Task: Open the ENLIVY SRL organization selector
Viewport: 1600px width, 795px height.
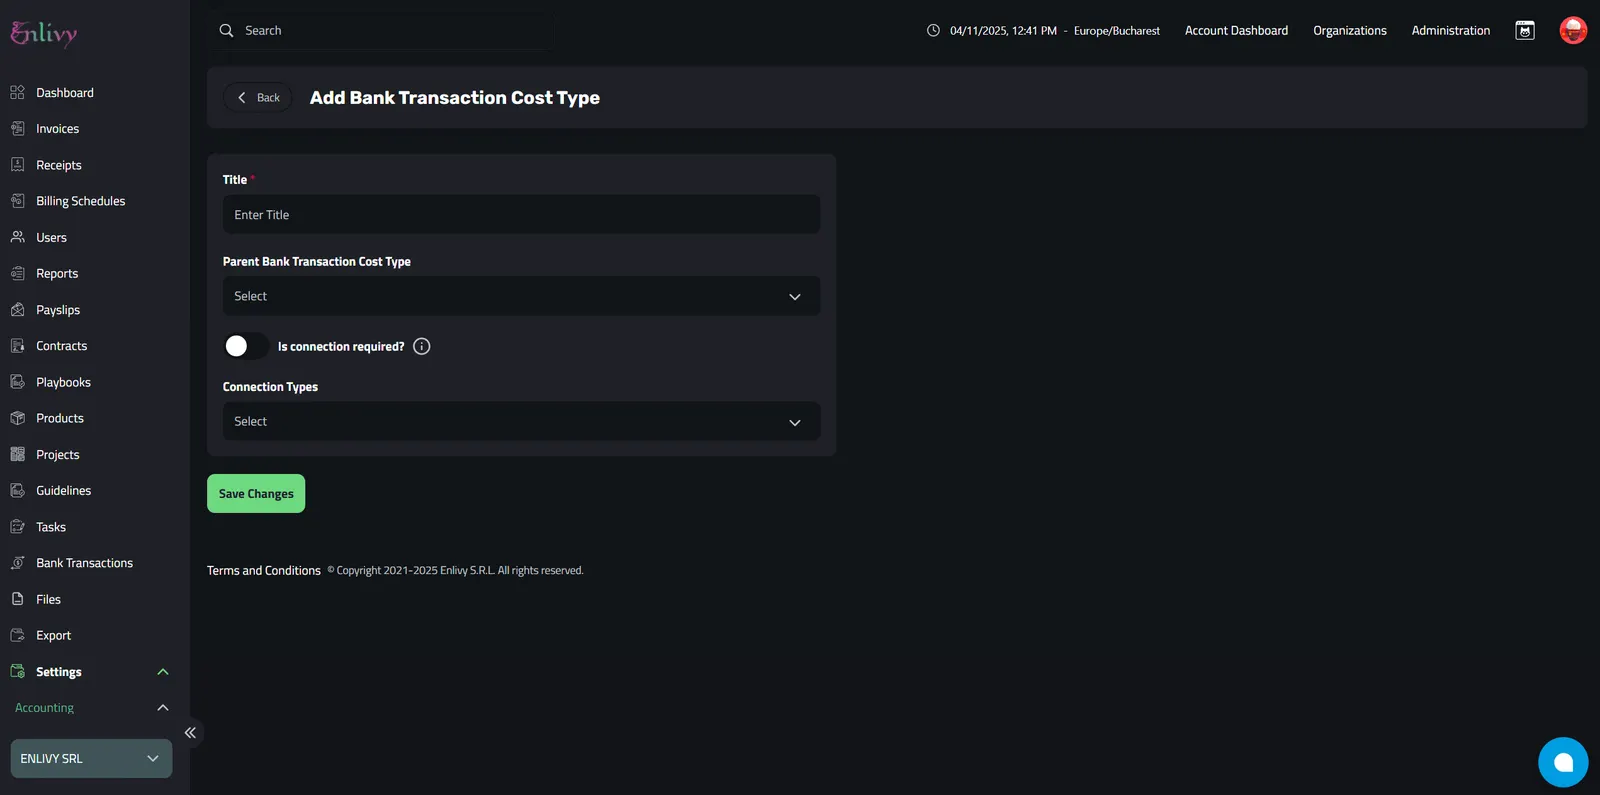Action: pos(91,758)
